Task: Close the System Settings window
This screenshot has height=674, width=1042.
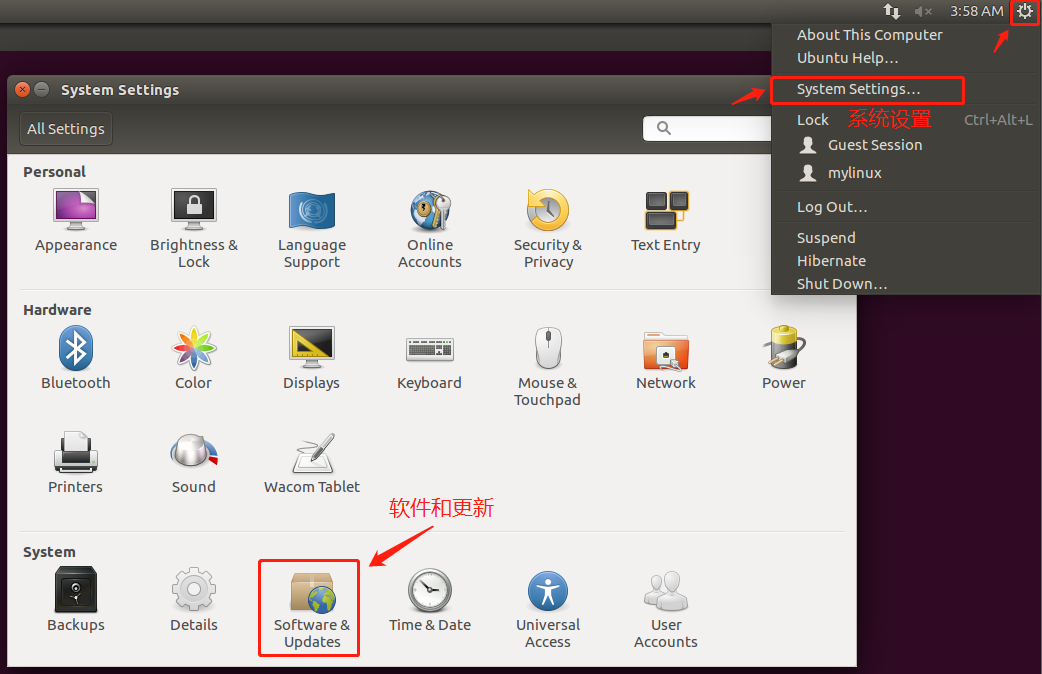Action: click(23, 90)
